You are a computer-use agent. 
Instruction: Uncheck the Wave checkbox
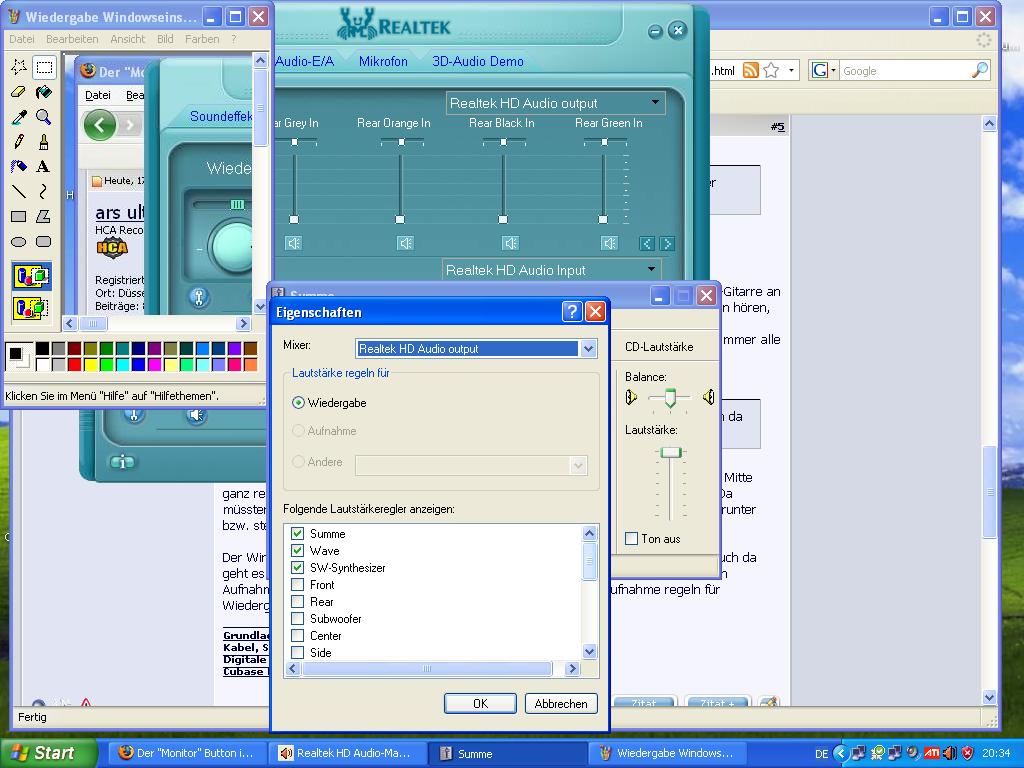[297, 551]
